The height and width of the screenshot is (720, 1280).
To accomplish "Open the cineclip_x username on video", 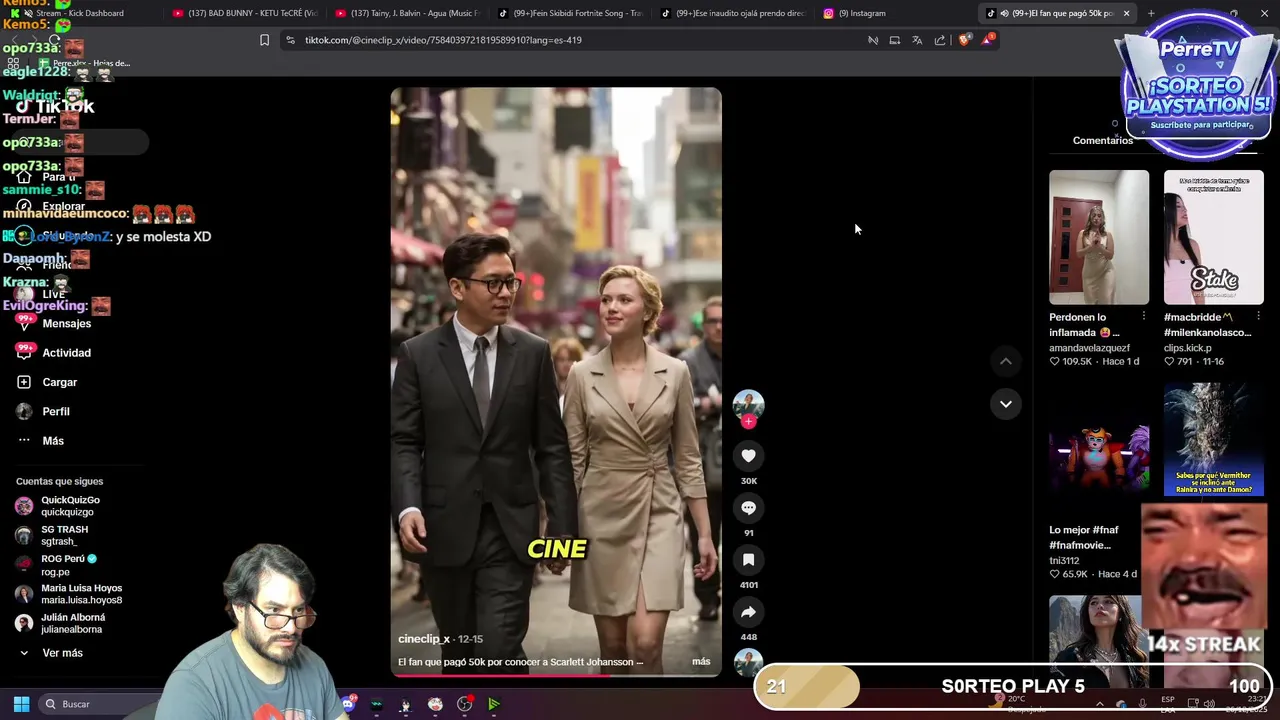I will (424, 639).
